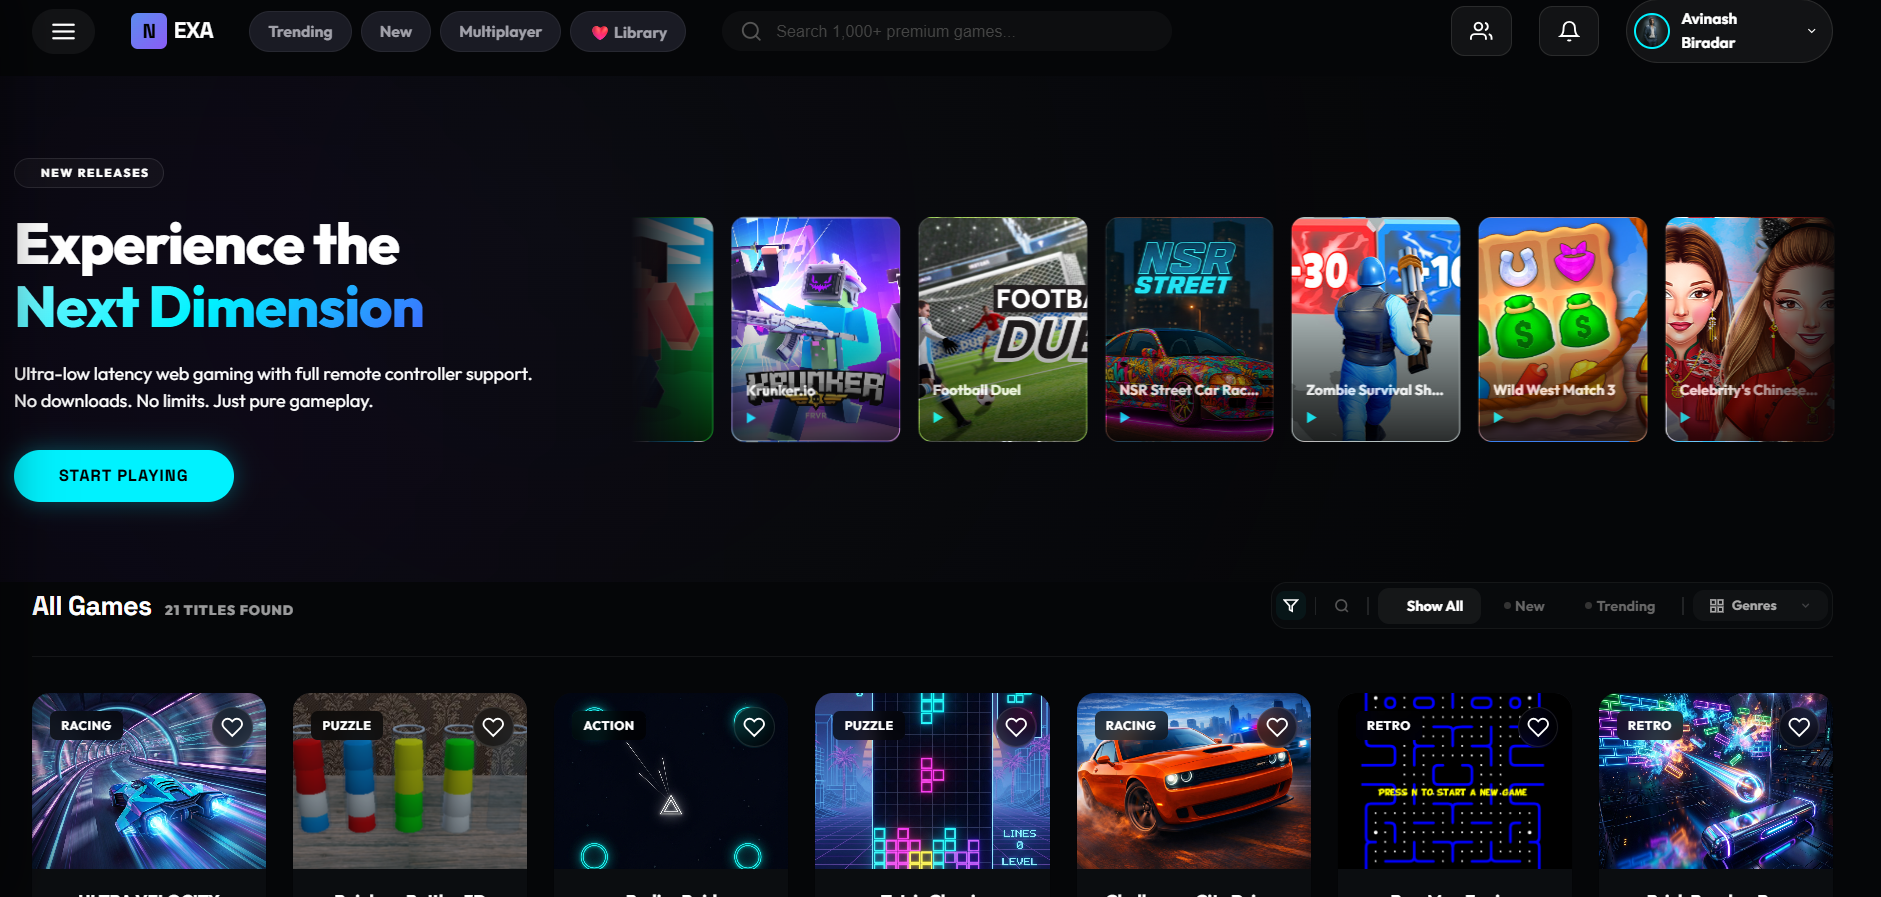The image size is (1881, 897).
Task: Open the NSR Street Car Racing thumbnail
Action: point(1190,329)
